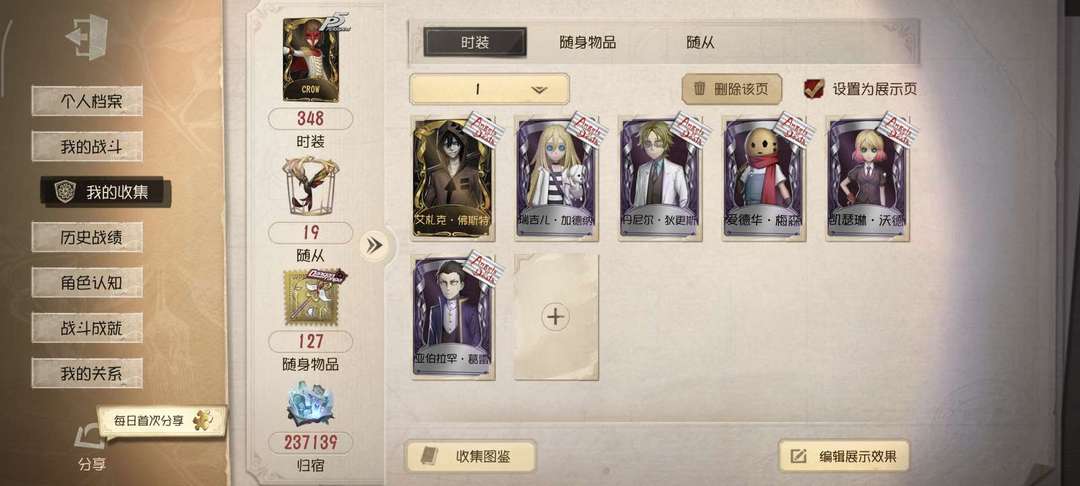The image size is (1080, 486).
Task: Expand the panel with the double-arrow button
Action: (x=375, y=245)
